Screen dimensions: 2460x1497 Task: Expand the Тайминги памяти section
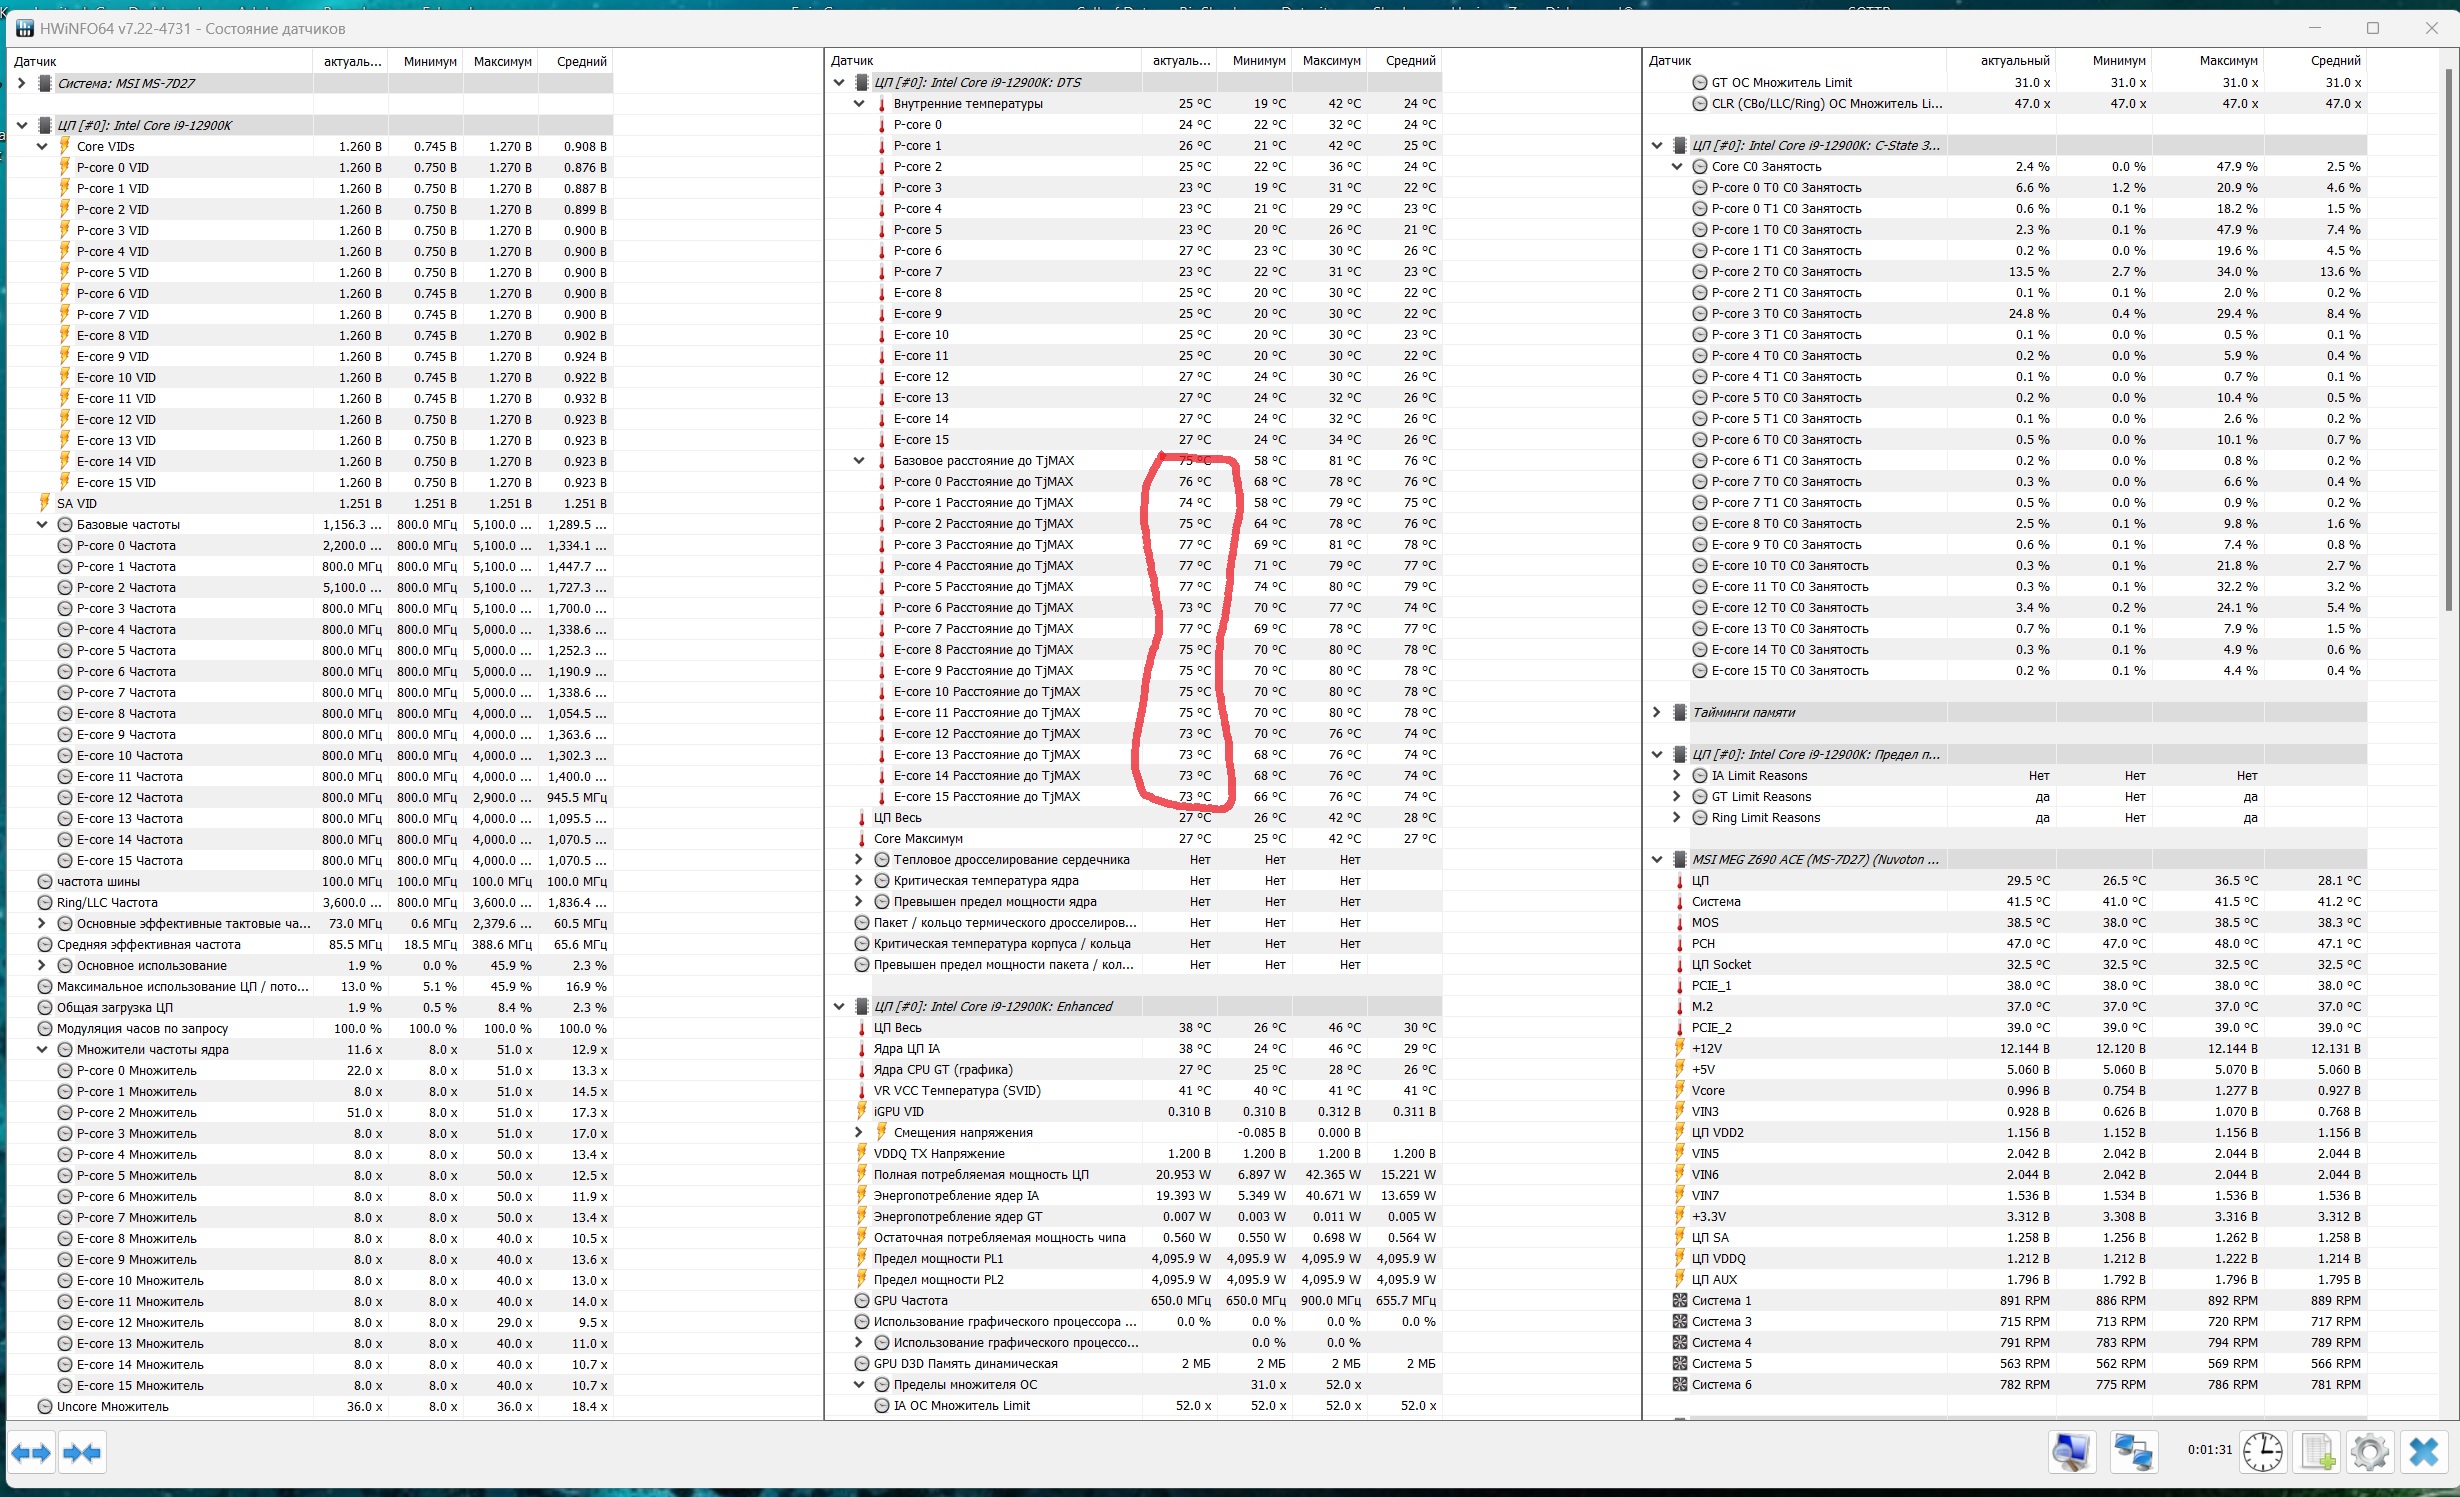point(1657,713)
